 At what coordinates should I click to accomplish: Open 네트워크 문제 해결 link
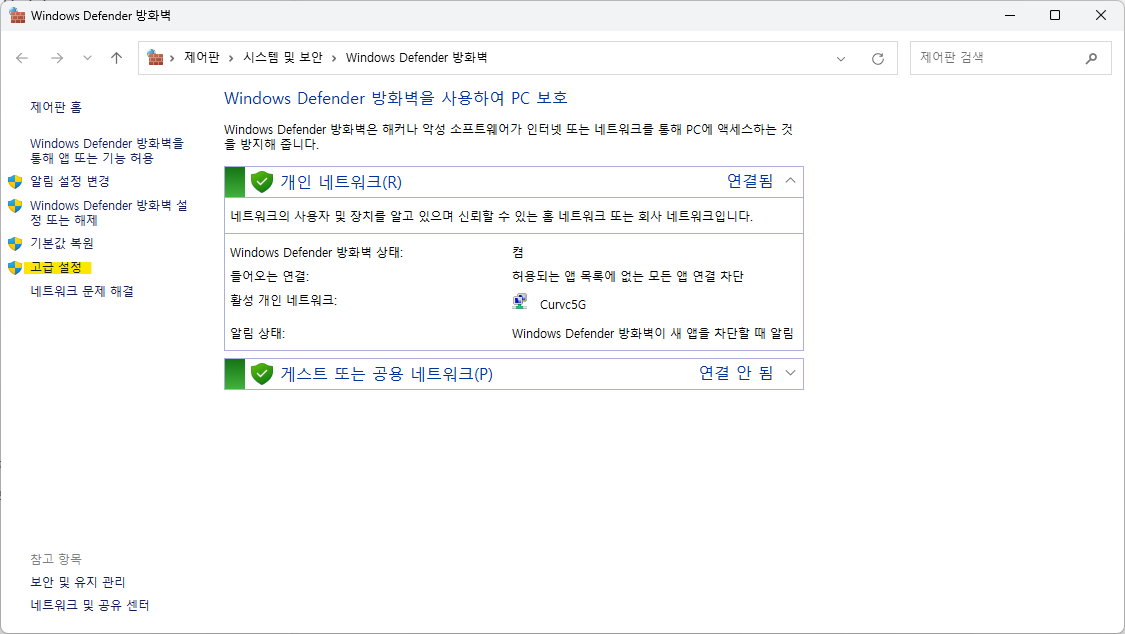coord(82,291)
